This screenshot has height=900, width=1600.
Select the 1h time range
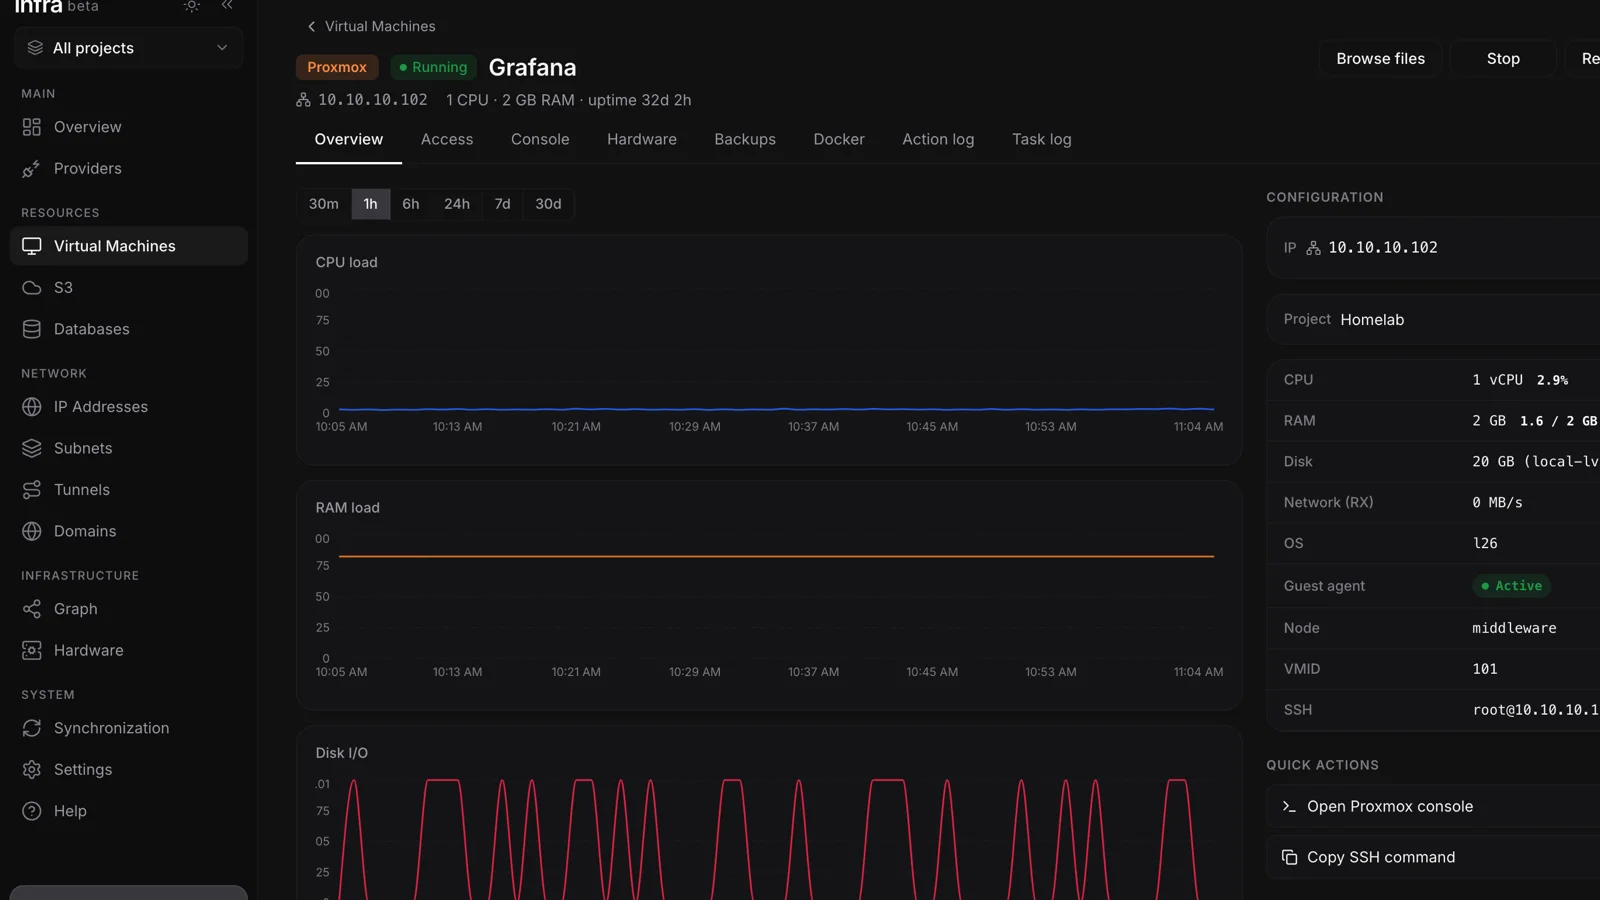[370, 204]
